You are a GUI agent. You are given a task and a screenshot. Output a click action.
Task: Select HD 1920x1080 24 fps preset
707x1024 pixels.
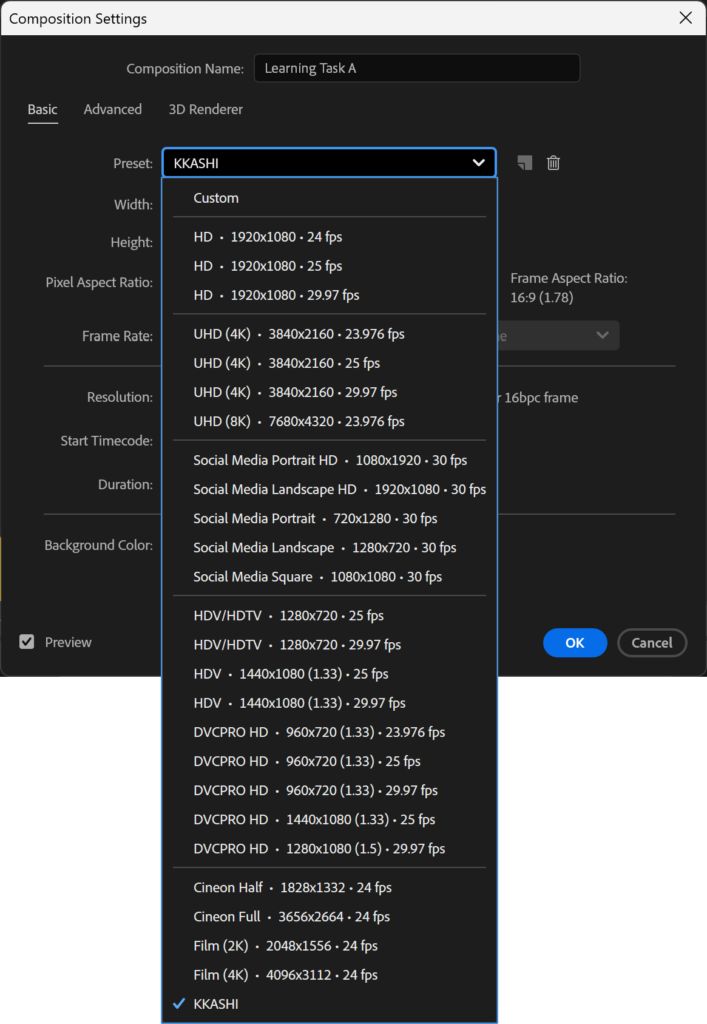tap(267, 237)
